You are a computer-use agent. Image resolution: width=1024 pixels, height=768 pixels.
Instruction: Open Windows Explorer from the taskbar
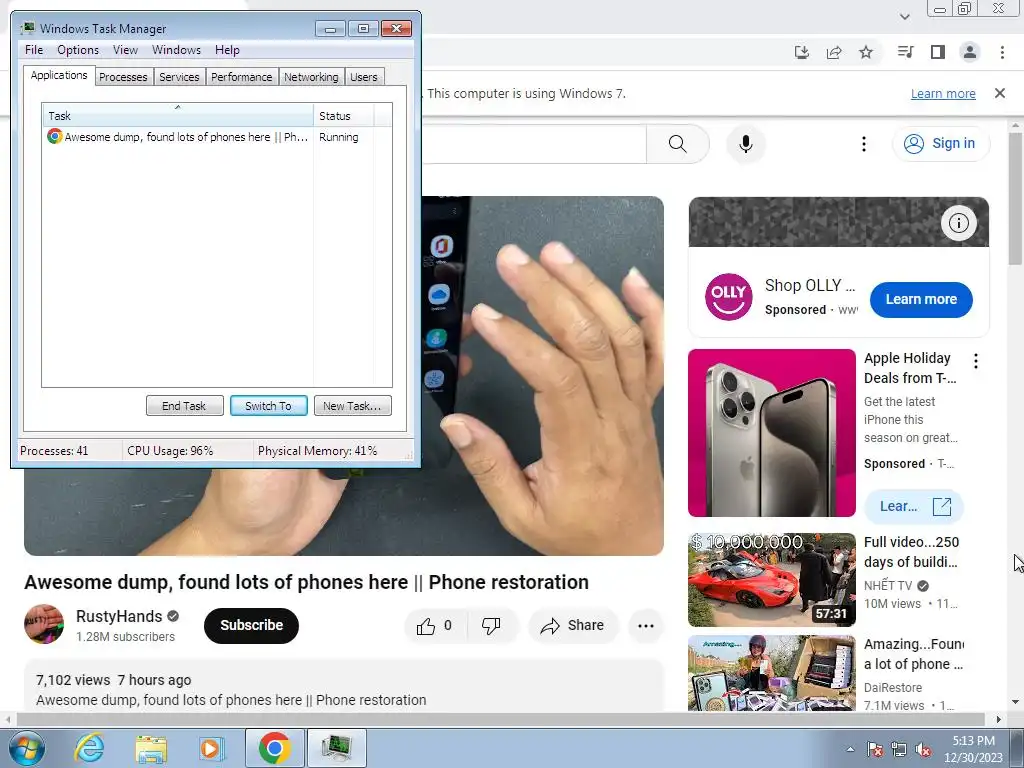[151, 749]
